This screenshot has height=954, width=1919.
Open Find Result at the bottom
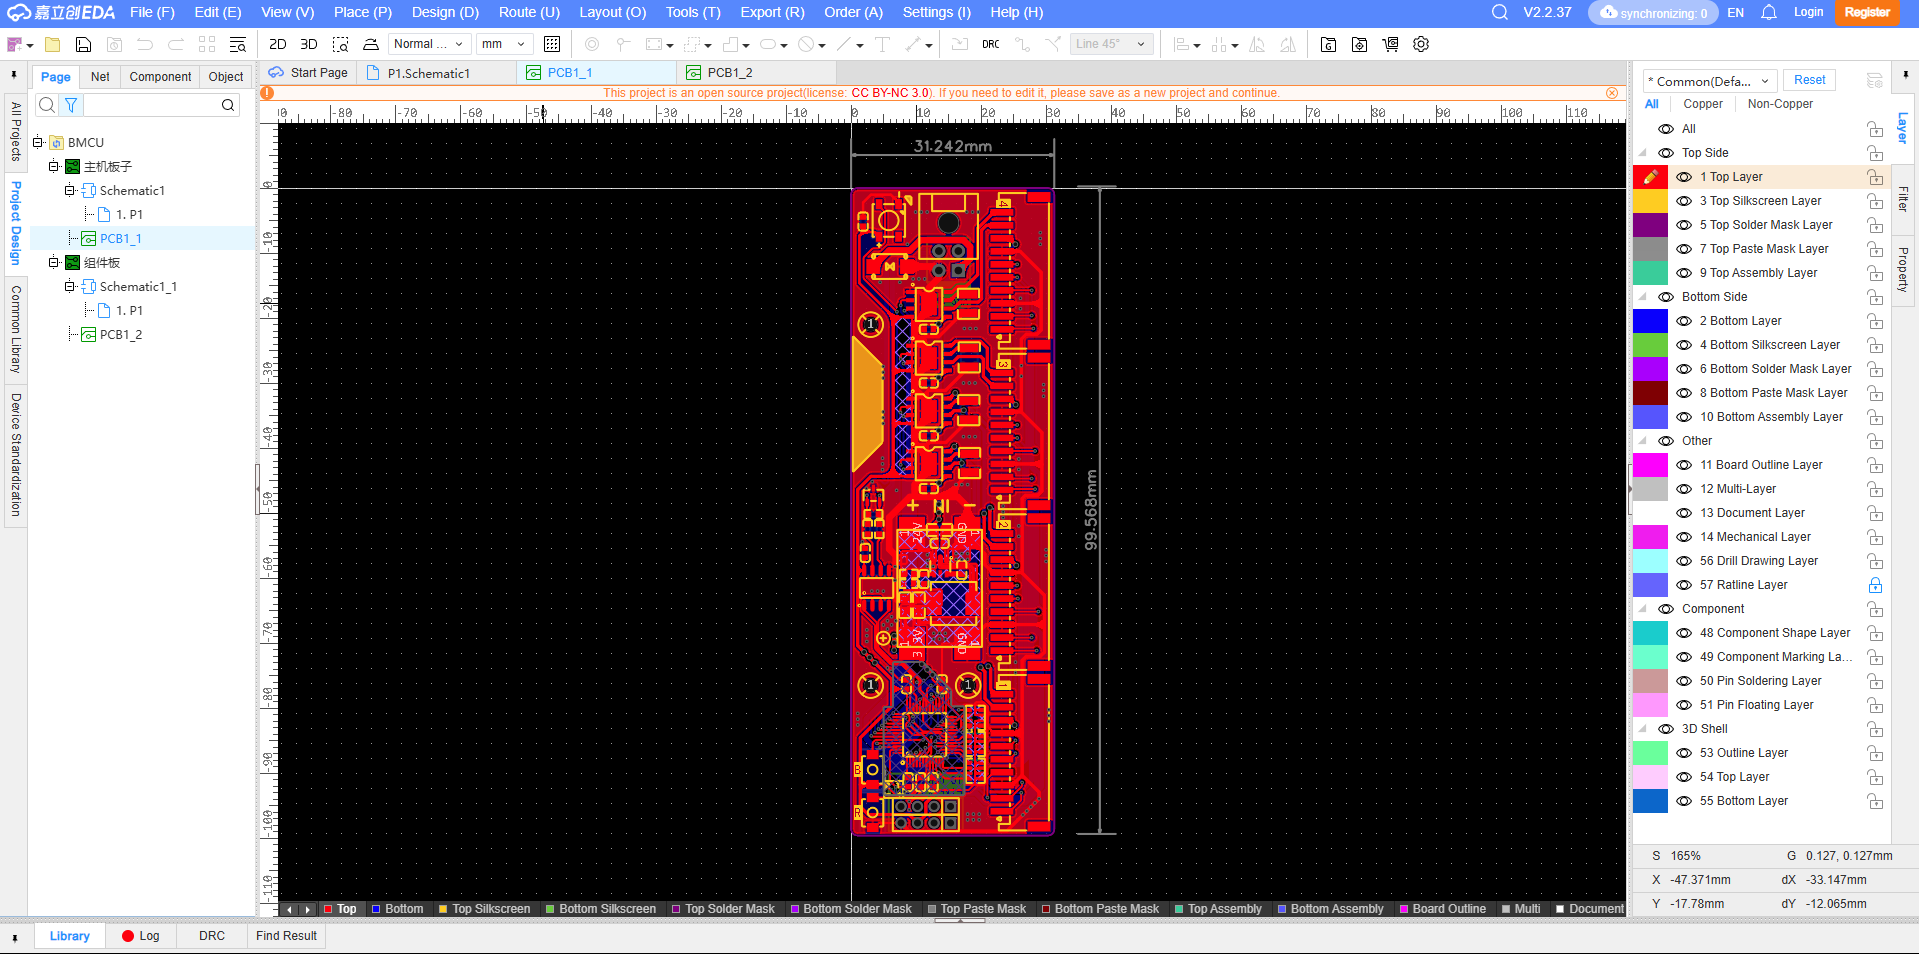[x=286, y=936]
